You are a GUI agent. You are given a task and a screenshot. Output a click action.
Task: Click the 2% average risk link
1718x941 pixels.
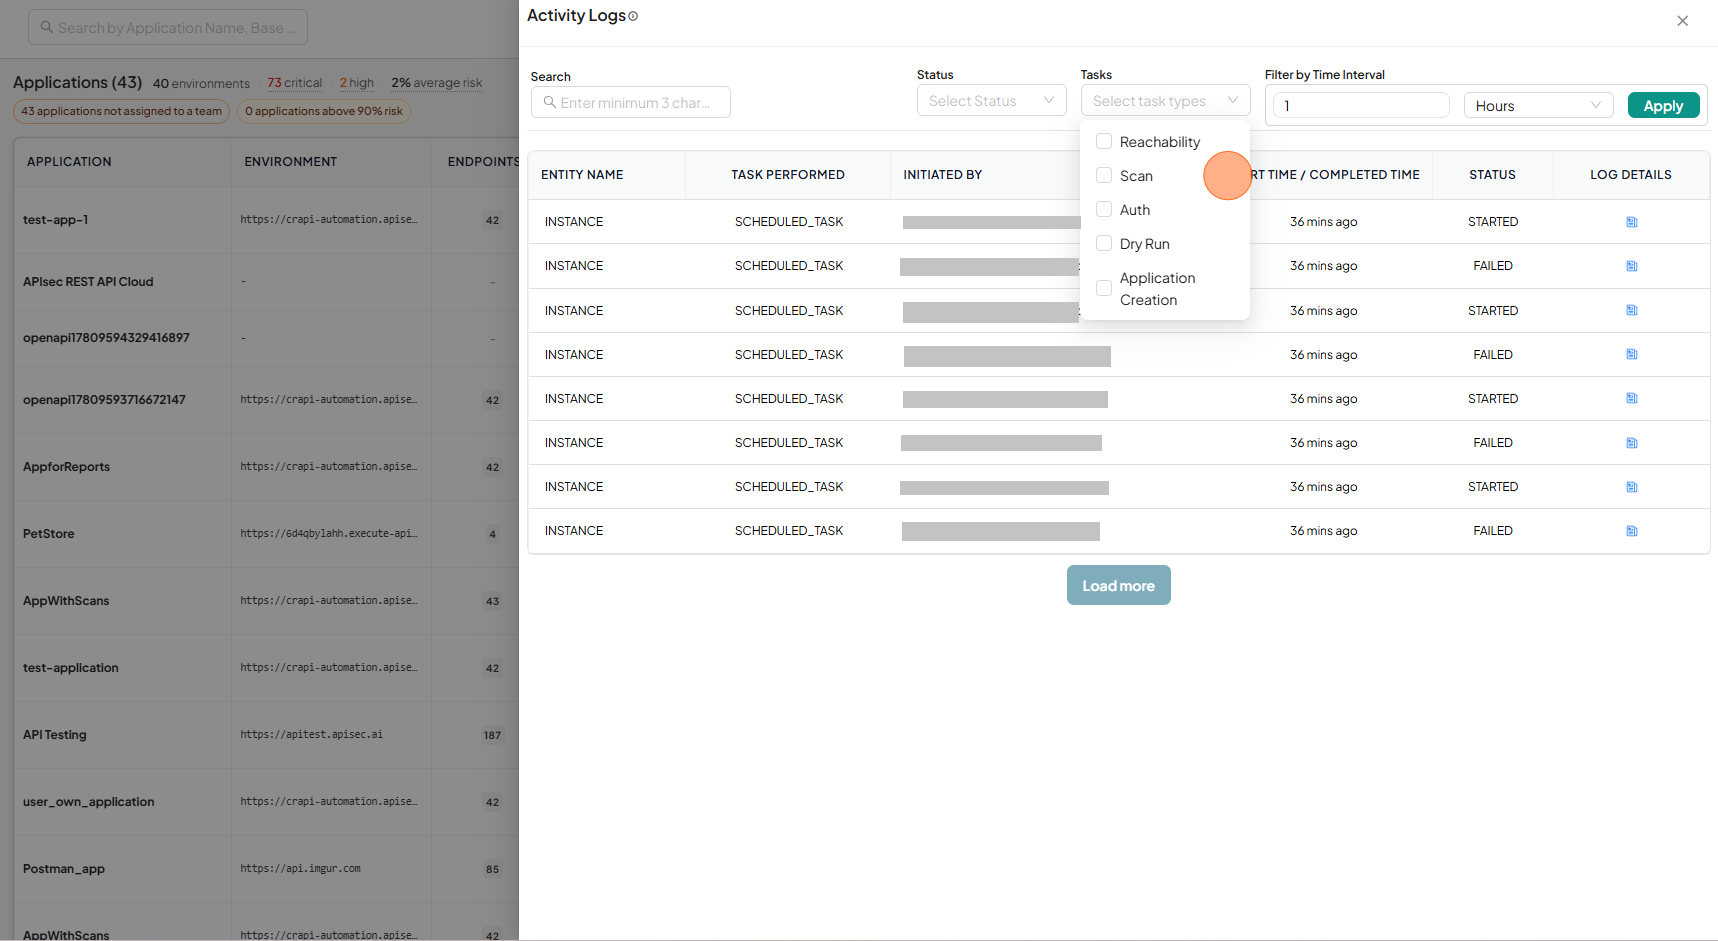point(437,83)
